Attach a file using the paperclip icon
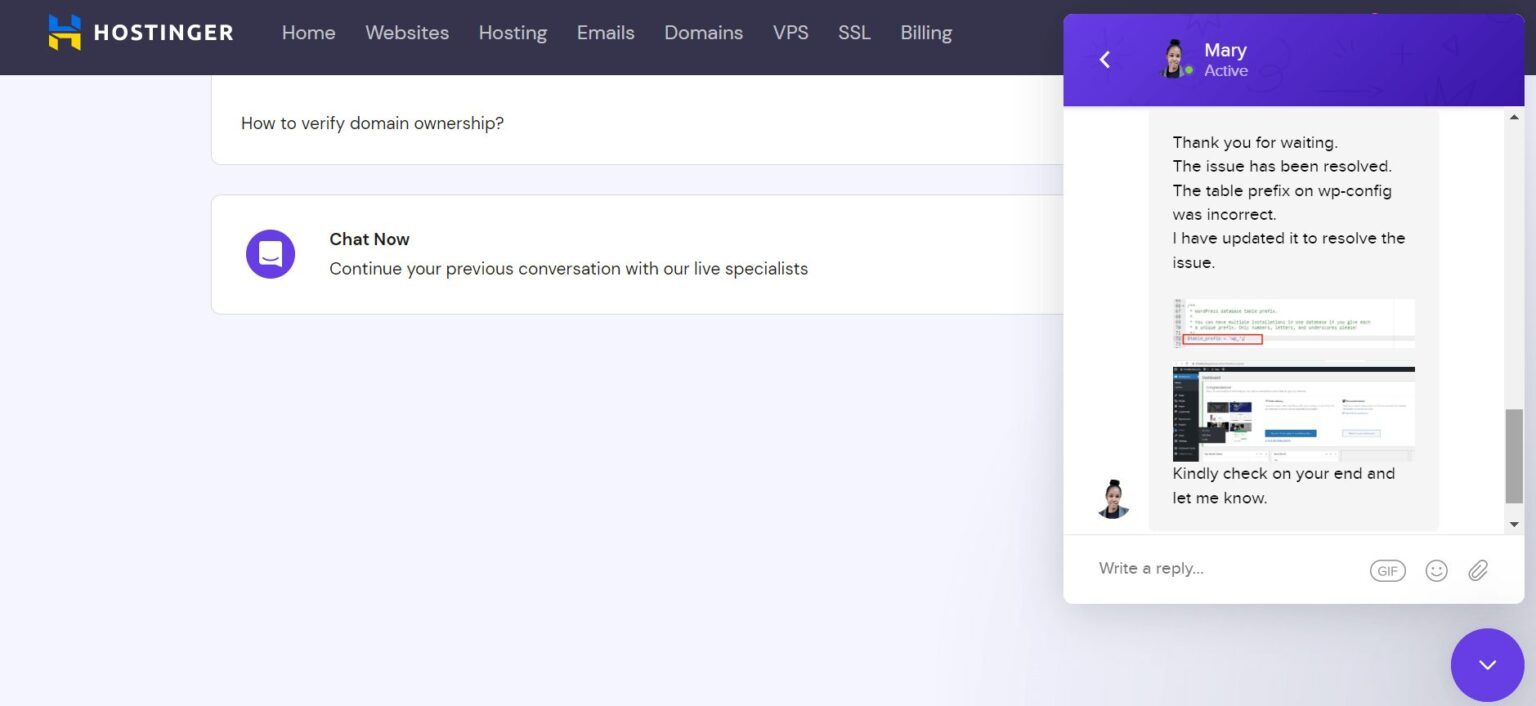Image resolution: width=1536 pixels, height=706 pixels. click(x=1478, y=570)
